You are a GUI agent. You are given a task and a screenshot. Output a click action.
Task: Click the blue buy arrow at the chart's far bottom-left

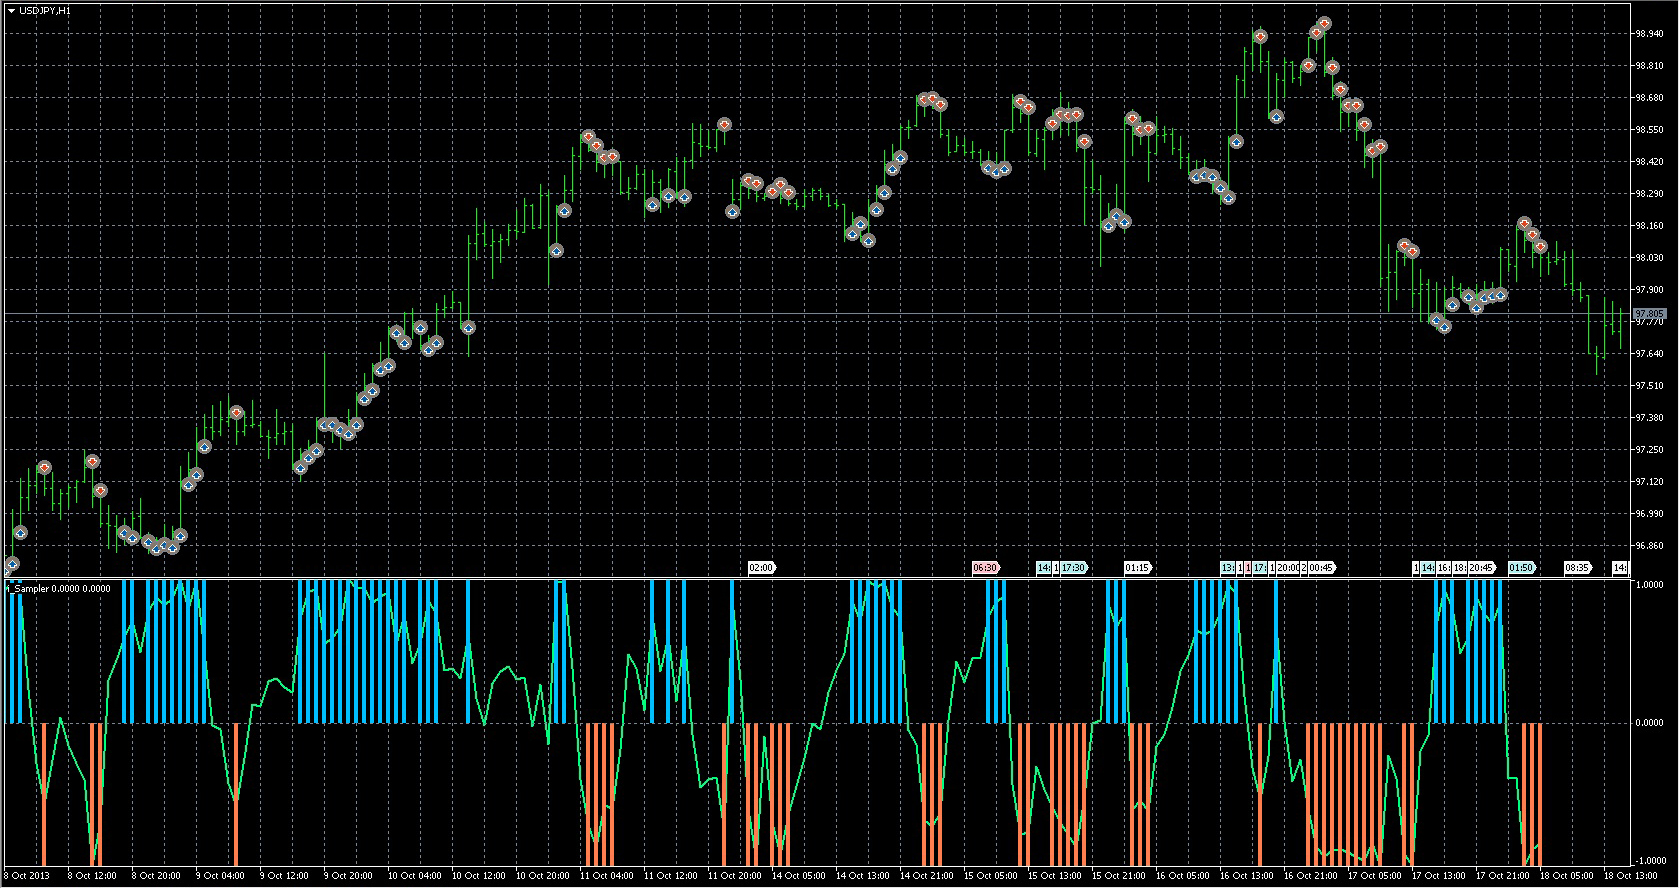click(x=12, y=564)
